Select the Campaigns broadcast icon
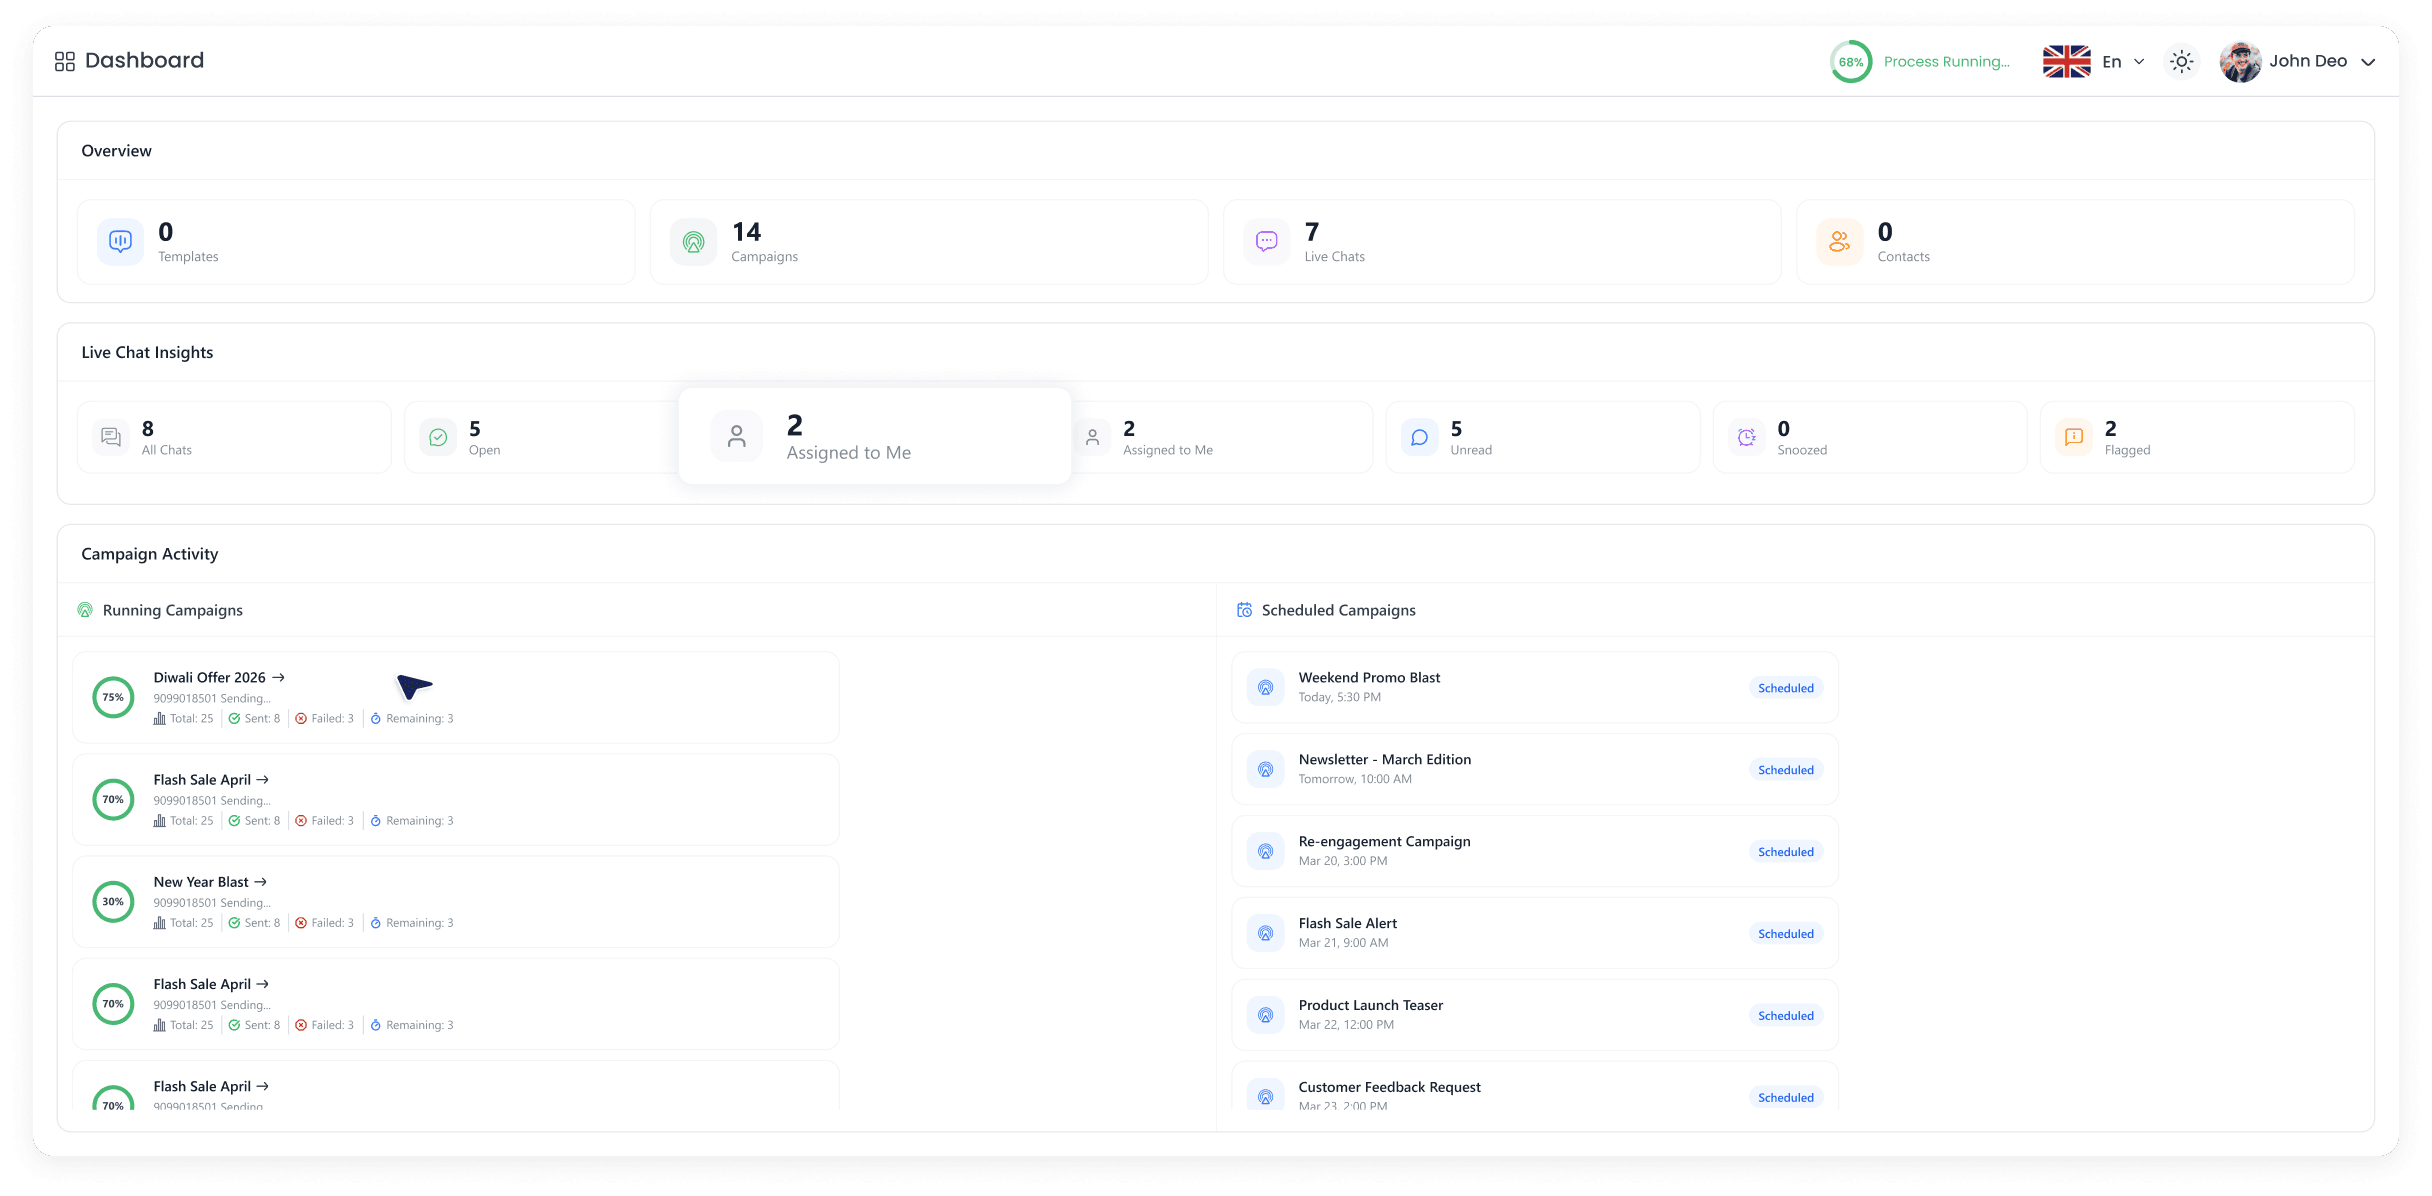The width and height of the screenshot is (2432, 1196). (692, 241)
